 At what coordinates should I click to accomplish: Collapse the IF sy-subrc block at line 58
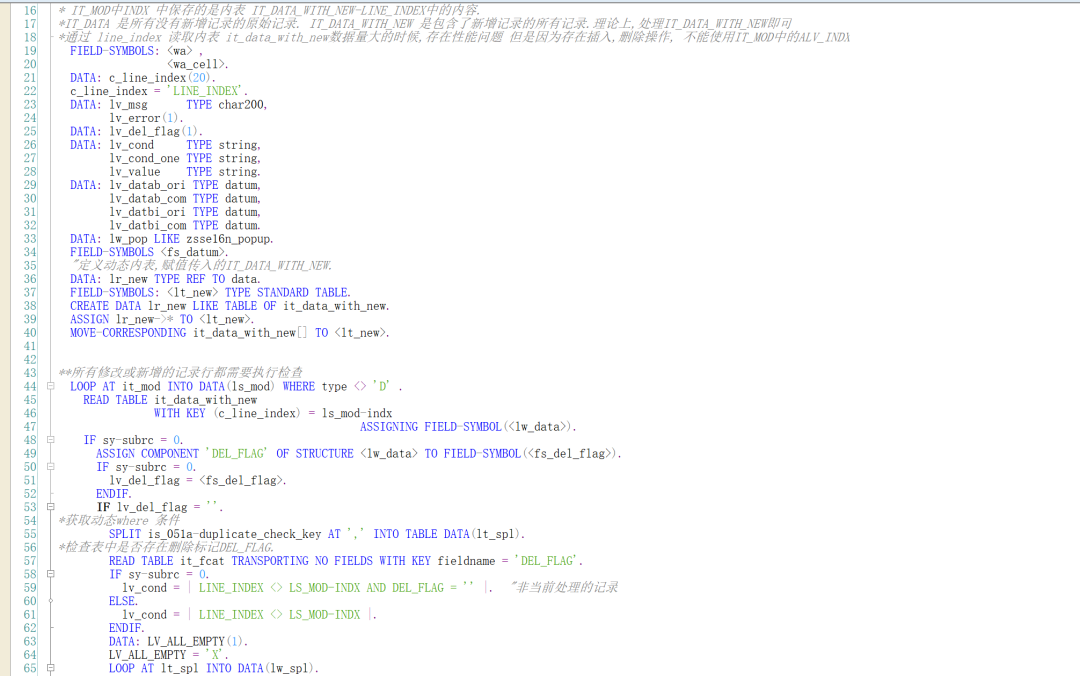50,574
